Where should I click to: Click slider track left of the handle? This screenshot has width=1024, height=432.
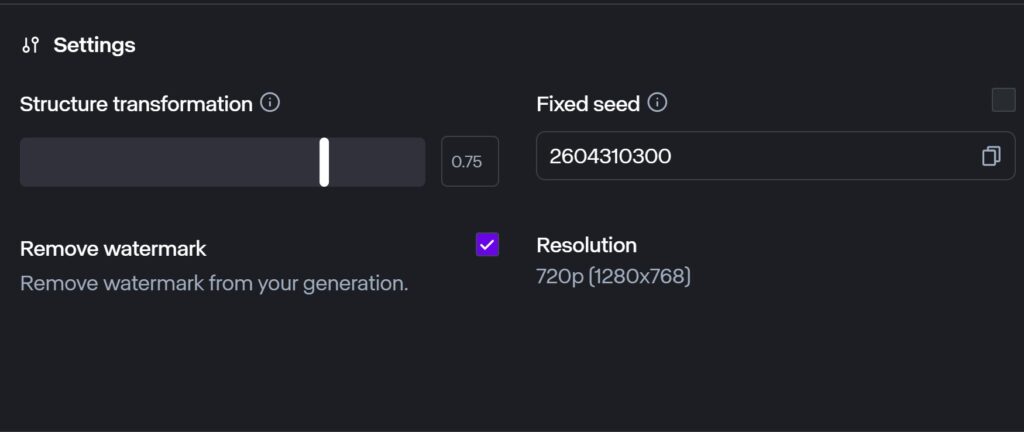coord(170,162)
